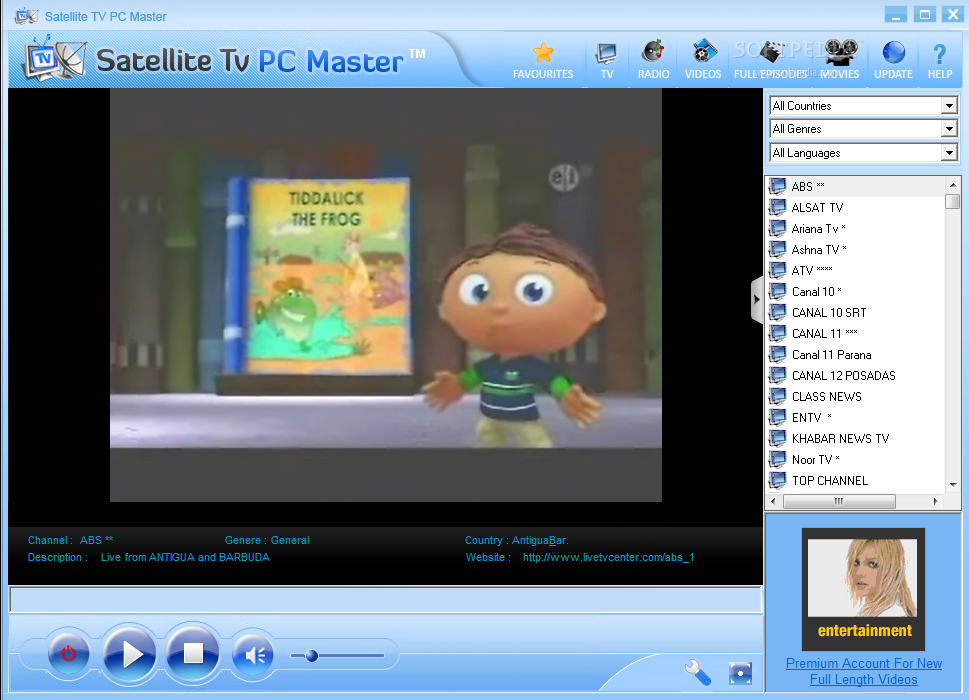Click the horizontal scrollbar right arrow
969x700 pixels.
tap(936, 501)
